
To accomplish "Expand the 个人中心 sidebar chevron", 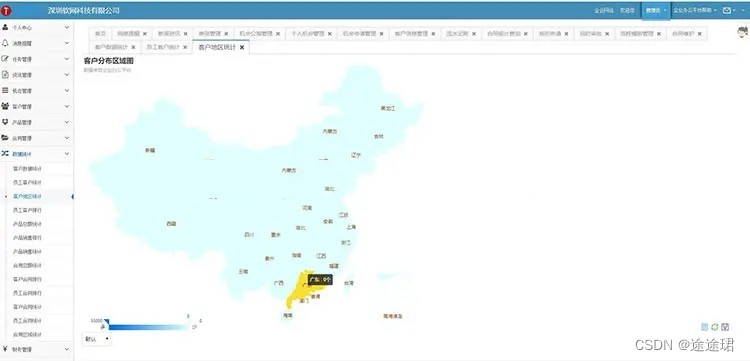I will (67, 28).
